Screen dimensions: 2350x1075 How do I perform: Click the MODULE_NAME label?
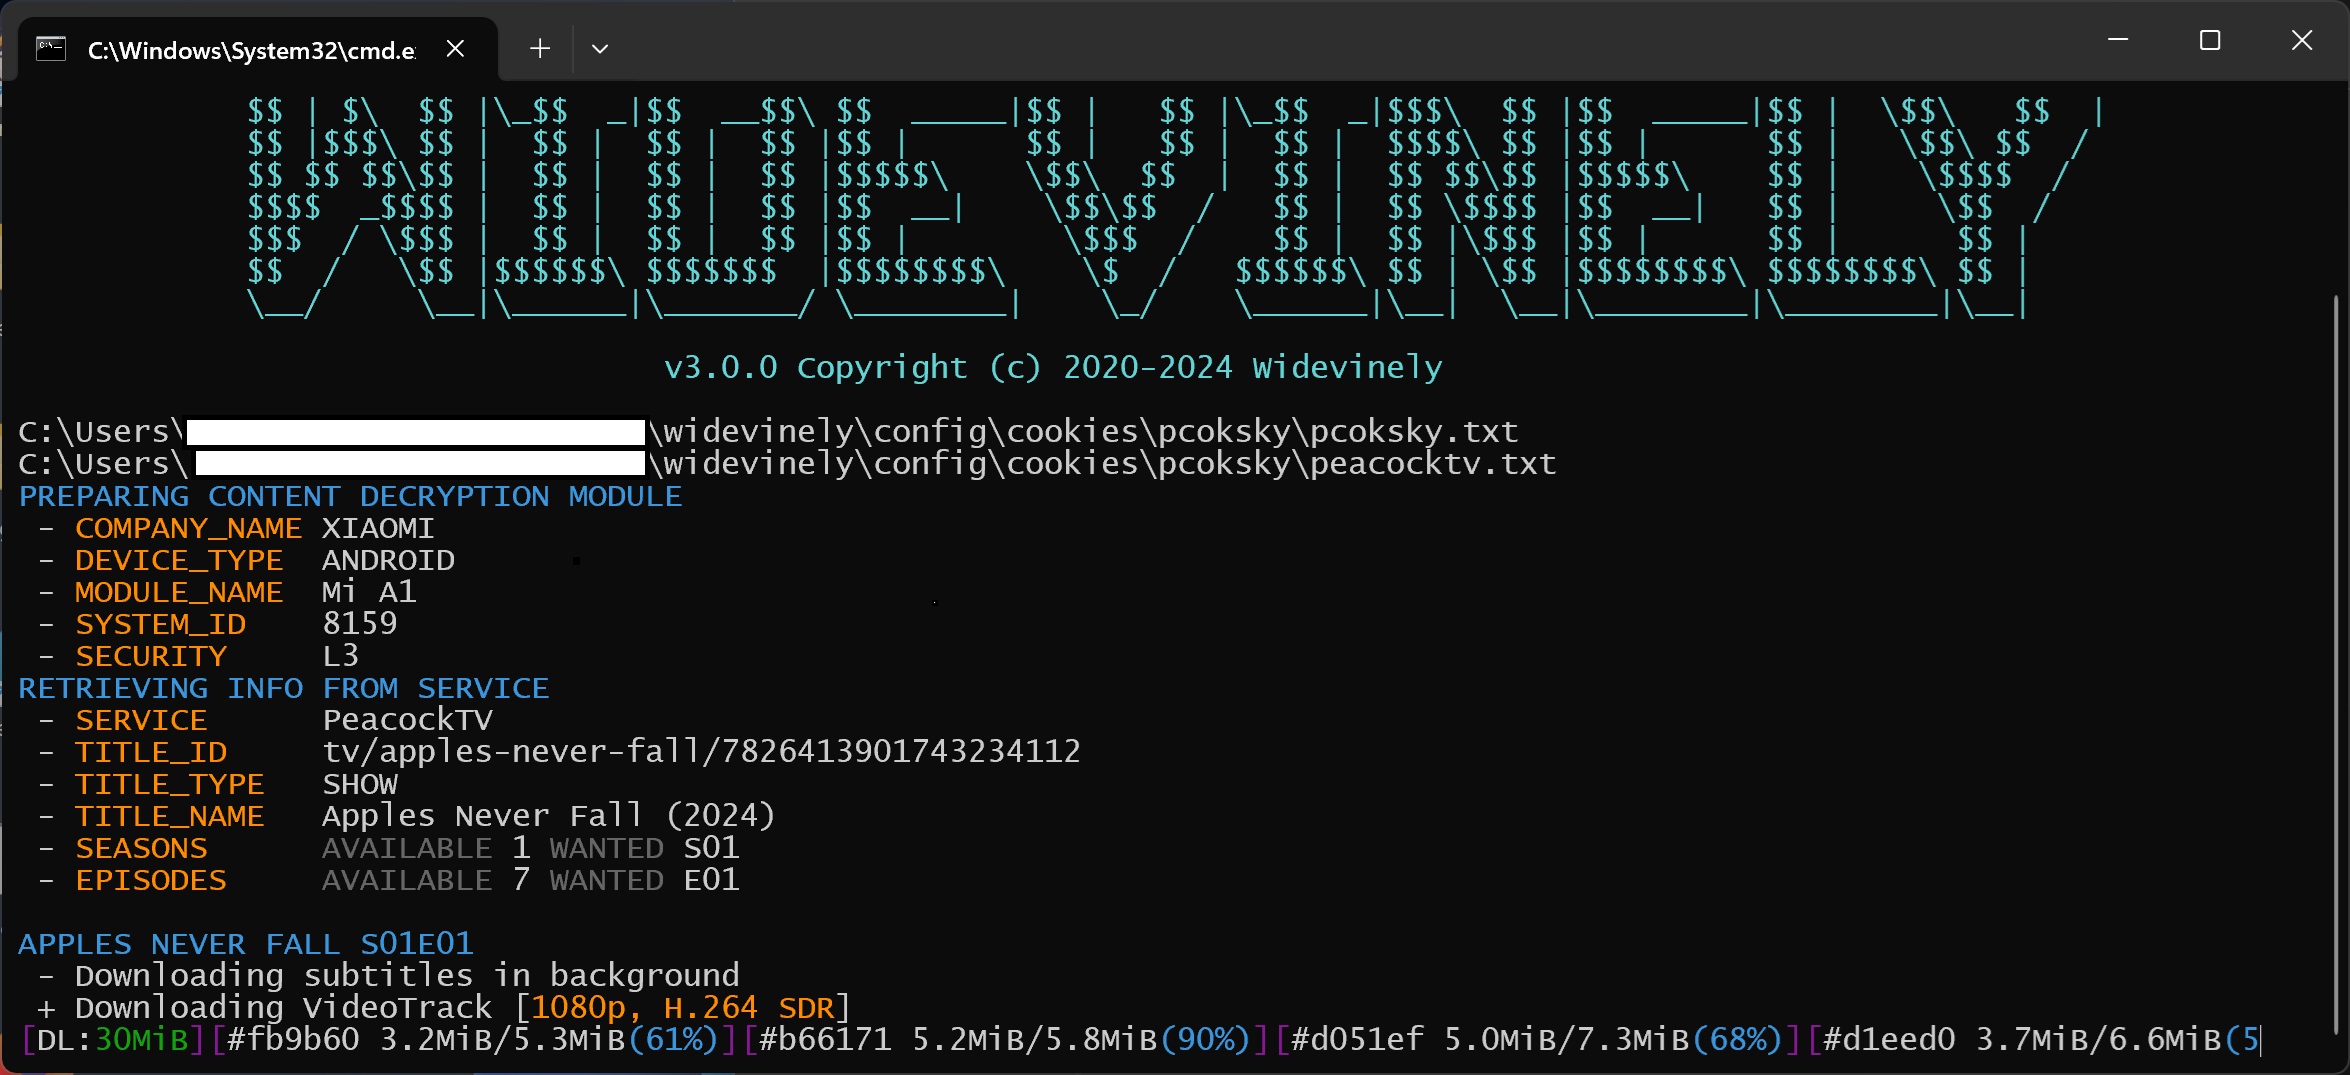tap(179, 592)
